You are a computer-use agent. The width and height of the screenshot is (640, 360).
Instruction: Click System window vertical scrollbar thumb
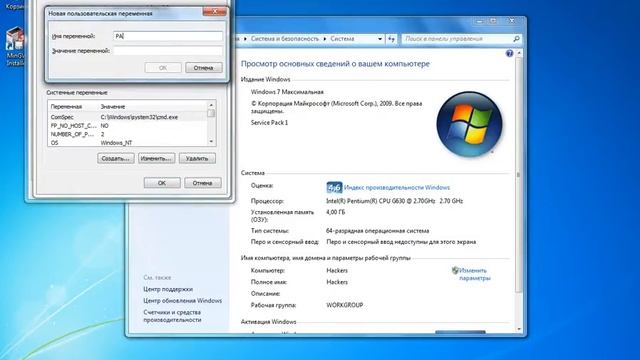[518, 174]
